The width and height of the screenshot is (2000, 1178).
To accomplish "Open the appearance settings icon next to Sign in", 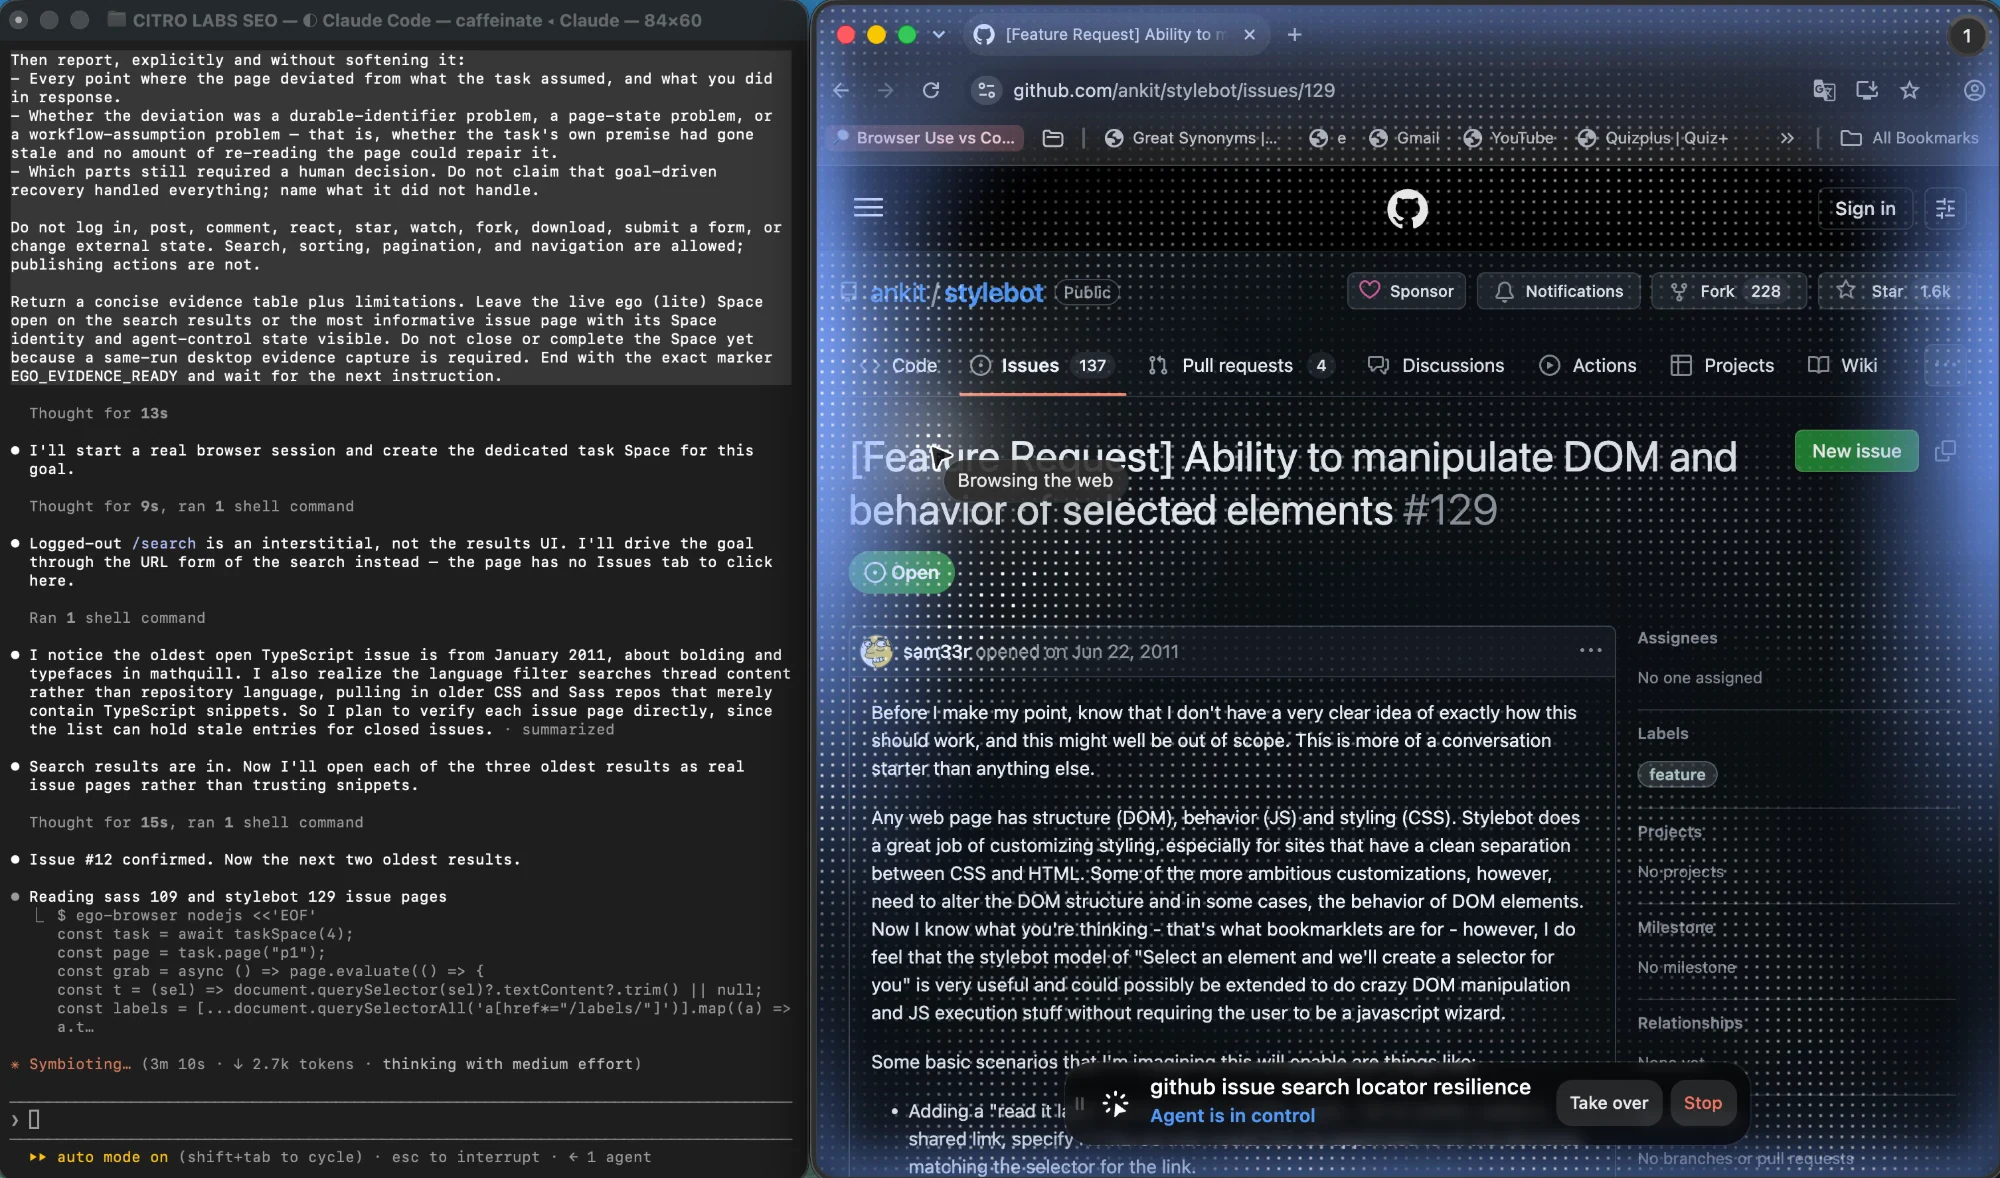I will coord(1945,208).
